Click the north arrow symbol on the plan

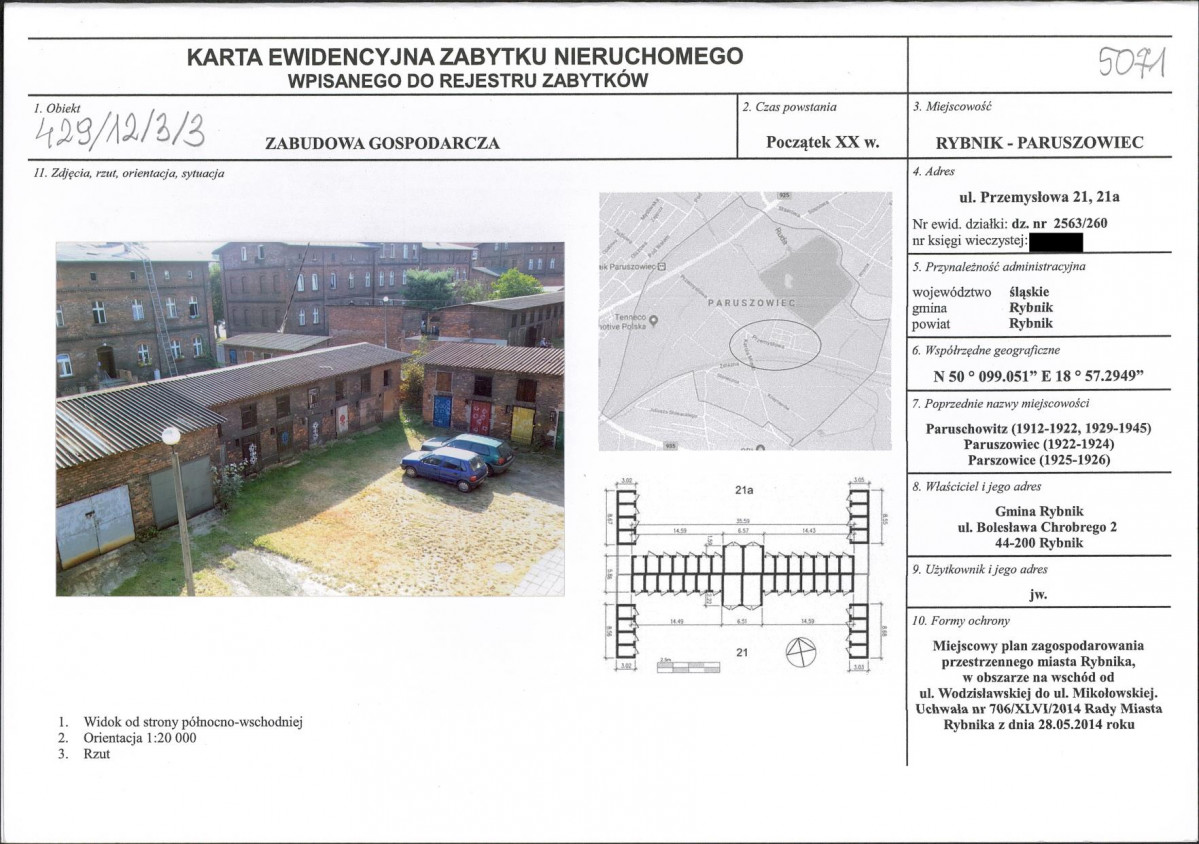[x=801, y=651]
